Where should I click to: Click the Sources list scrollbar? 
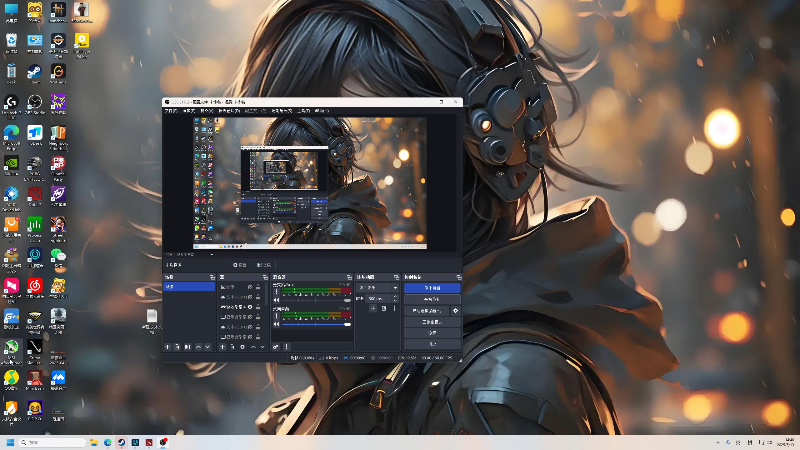point(266,296)
